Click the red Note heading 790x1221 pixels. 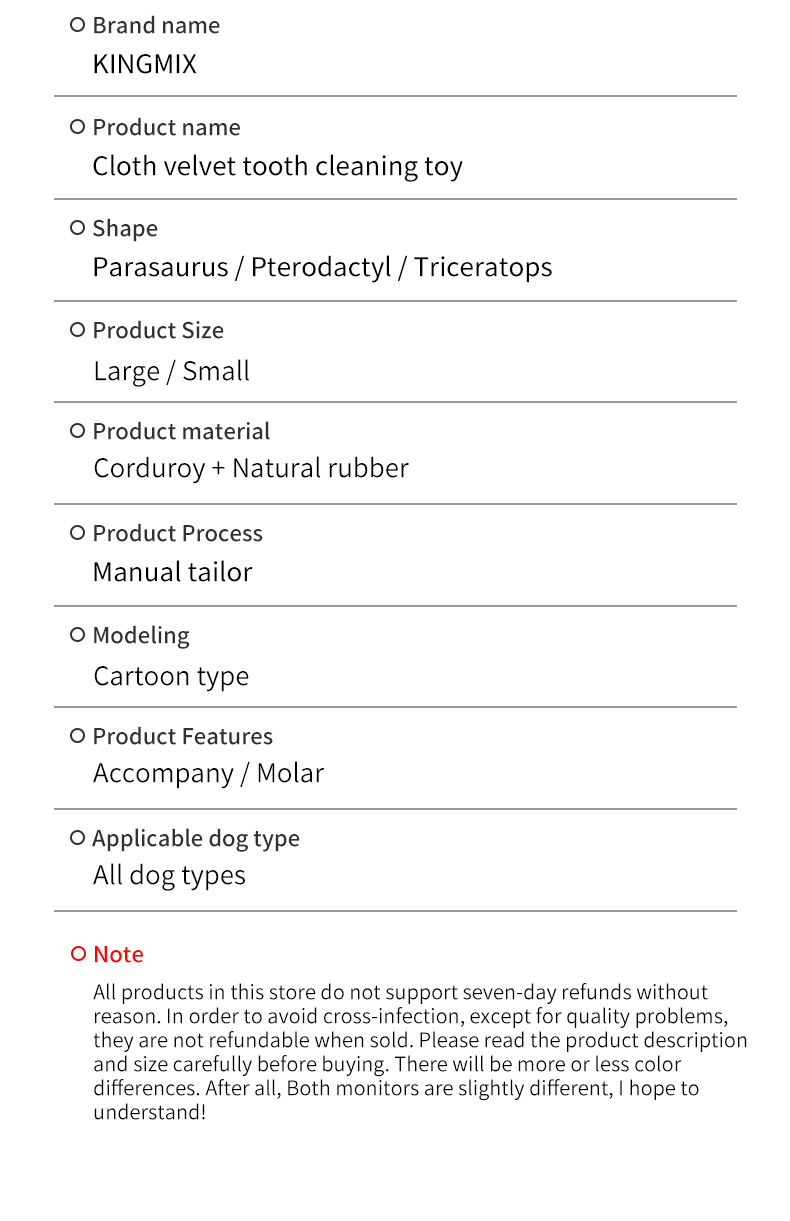[118, 954]
